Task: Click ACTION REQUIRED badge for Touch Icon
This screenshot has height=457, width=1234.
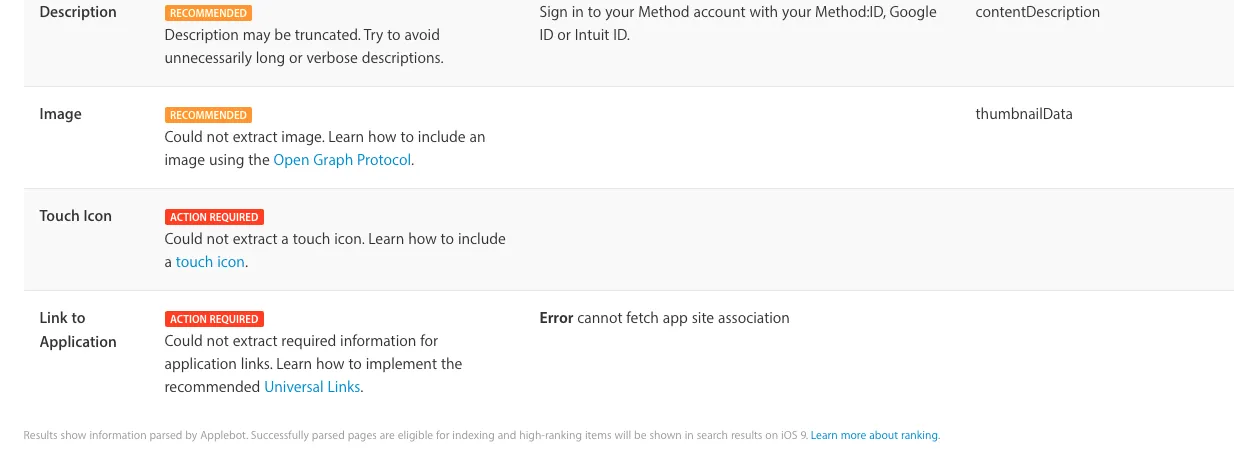Action: [x=214, y=218]
